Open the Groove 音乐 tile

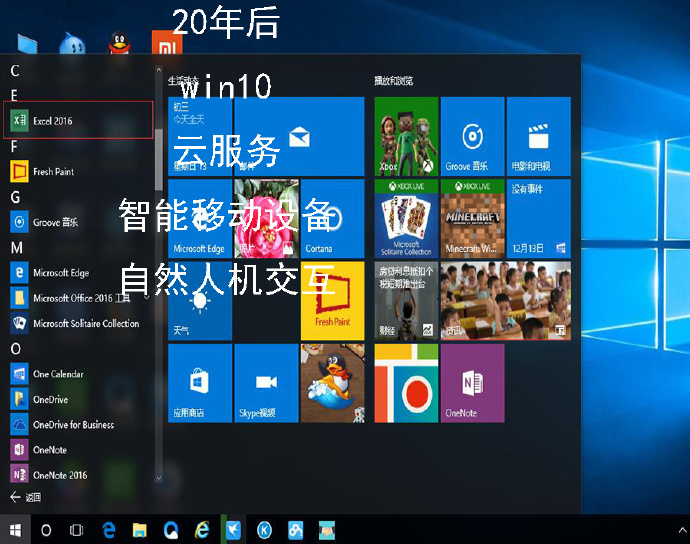coord(471,135)
